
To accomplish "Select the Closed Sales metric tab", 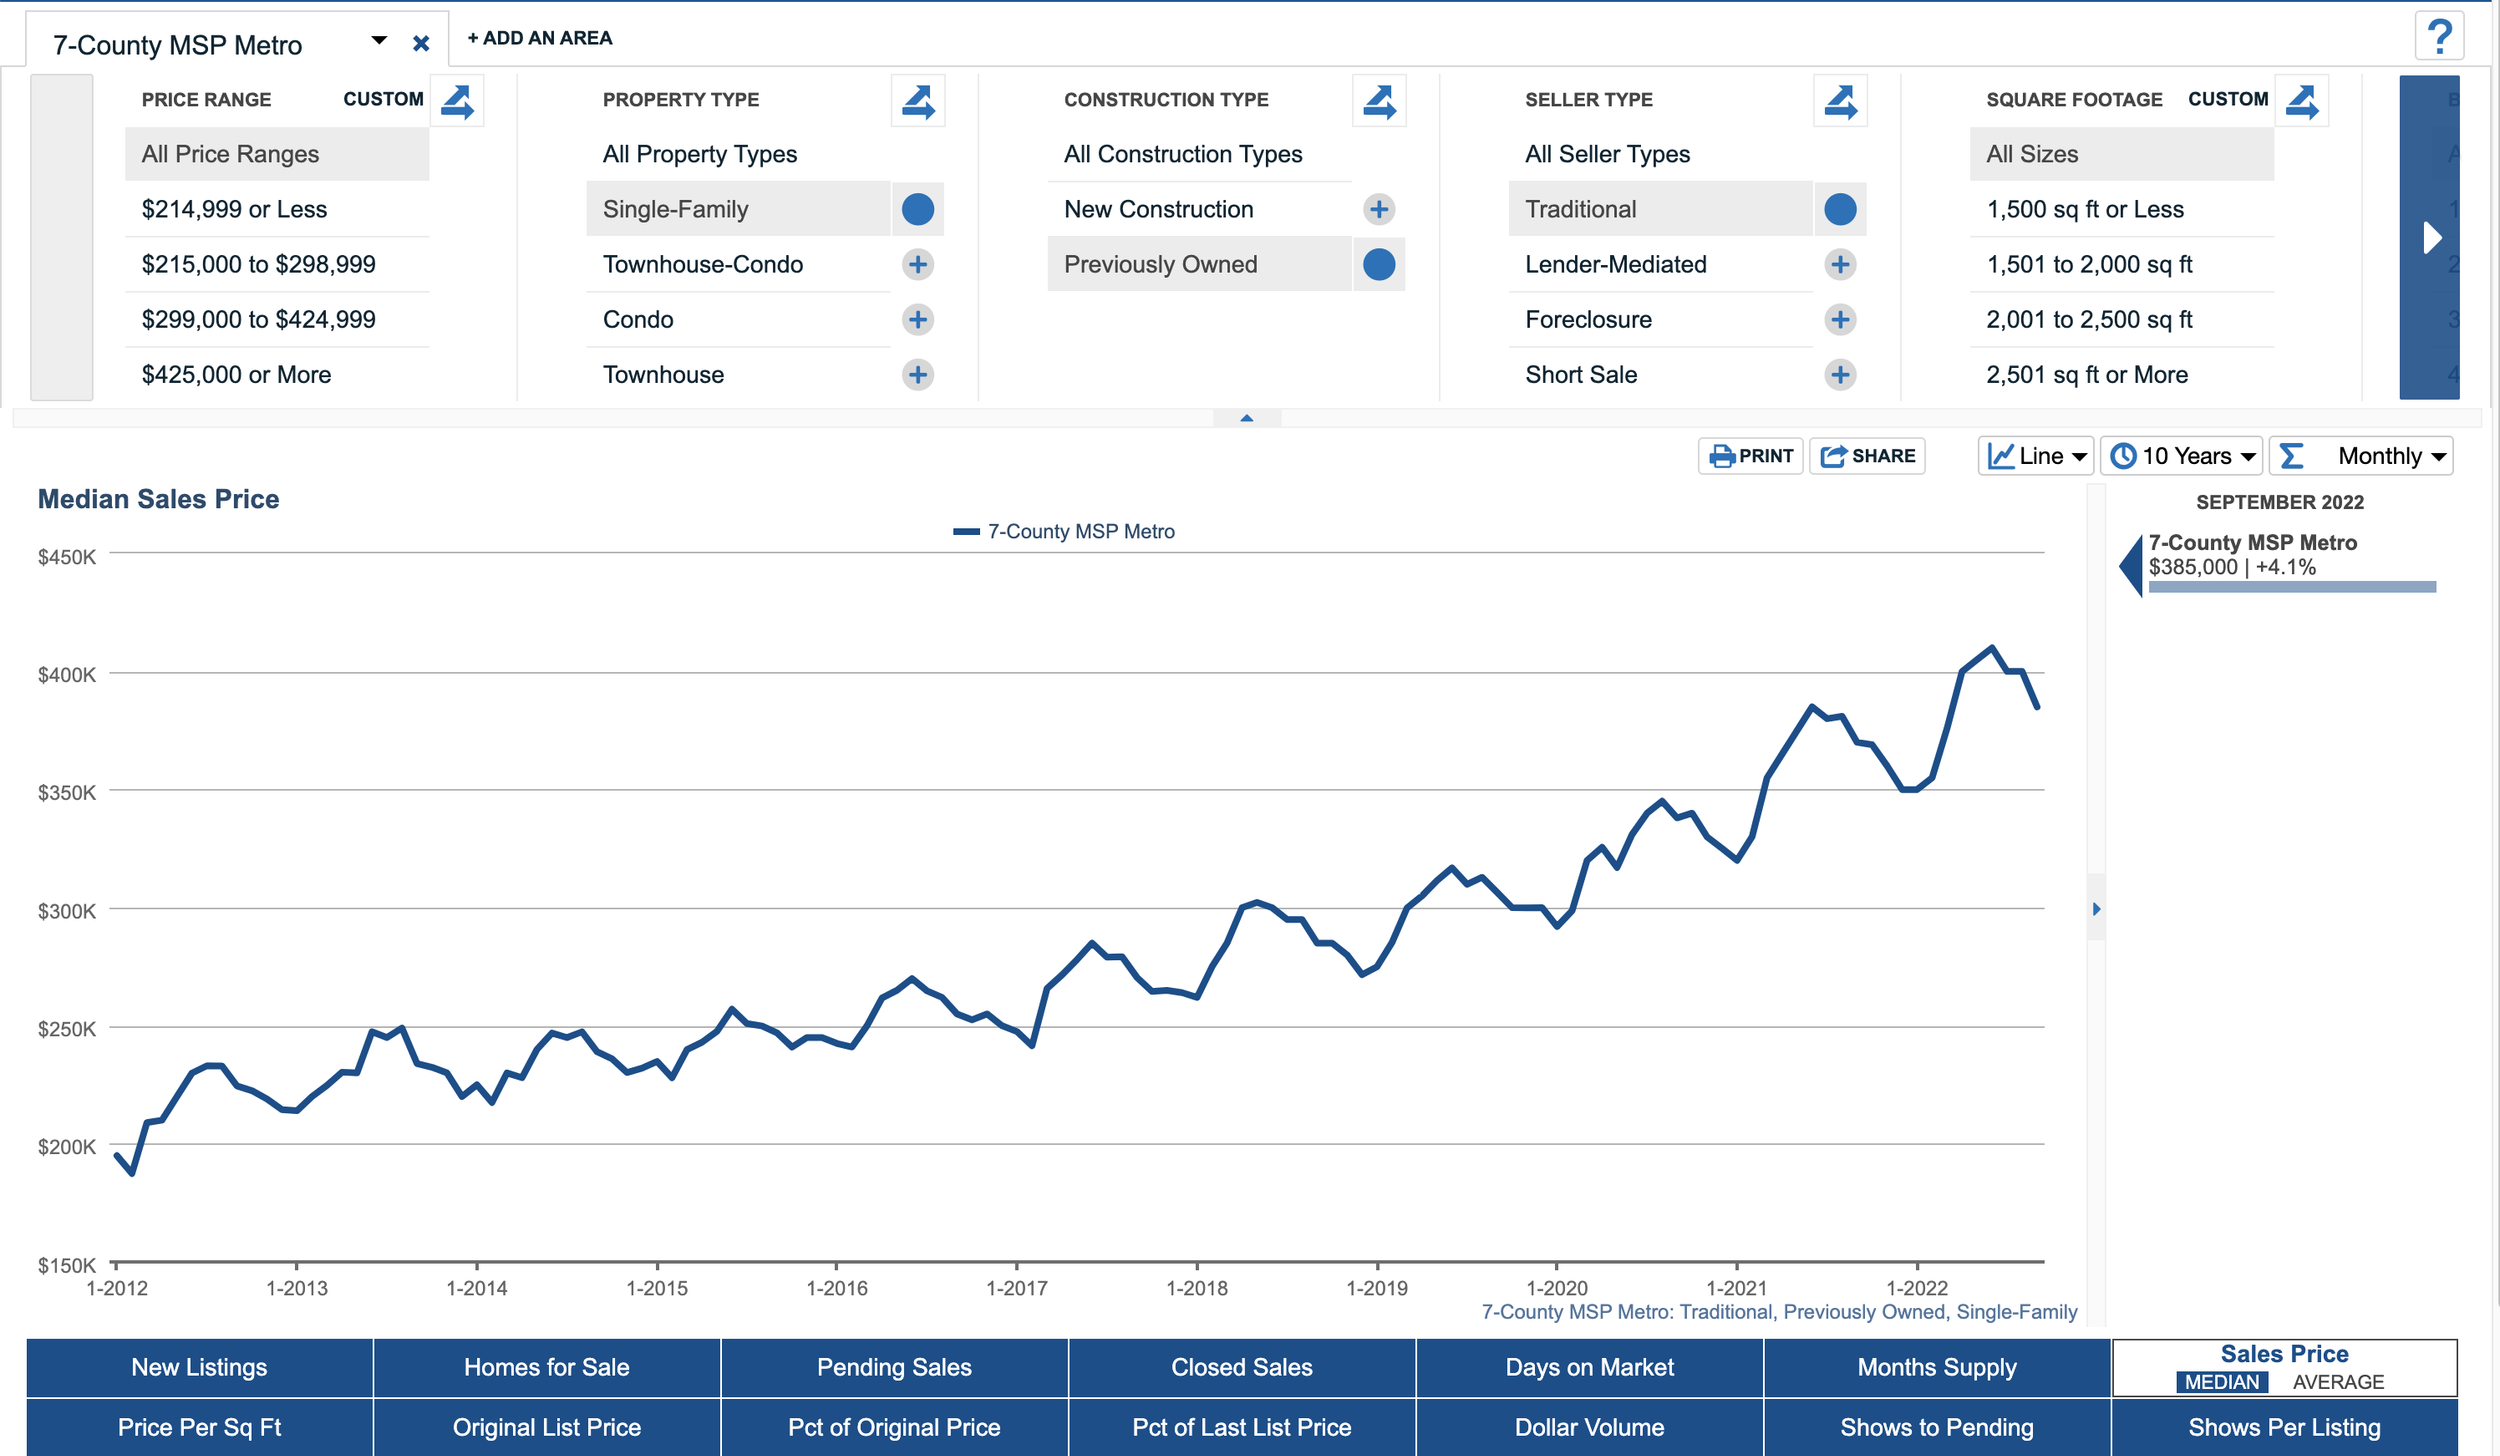I will click(x=1241, y=1367).
